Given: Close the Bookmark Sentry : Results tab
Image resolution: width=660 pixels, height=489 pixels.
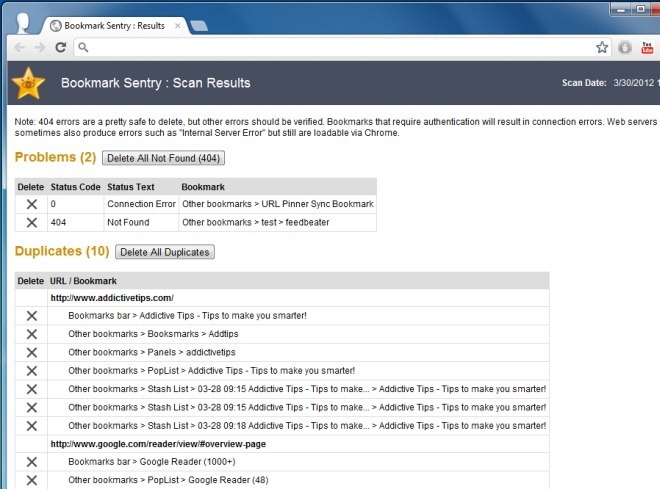Looking at the screenshot, I should click(178, 26).
